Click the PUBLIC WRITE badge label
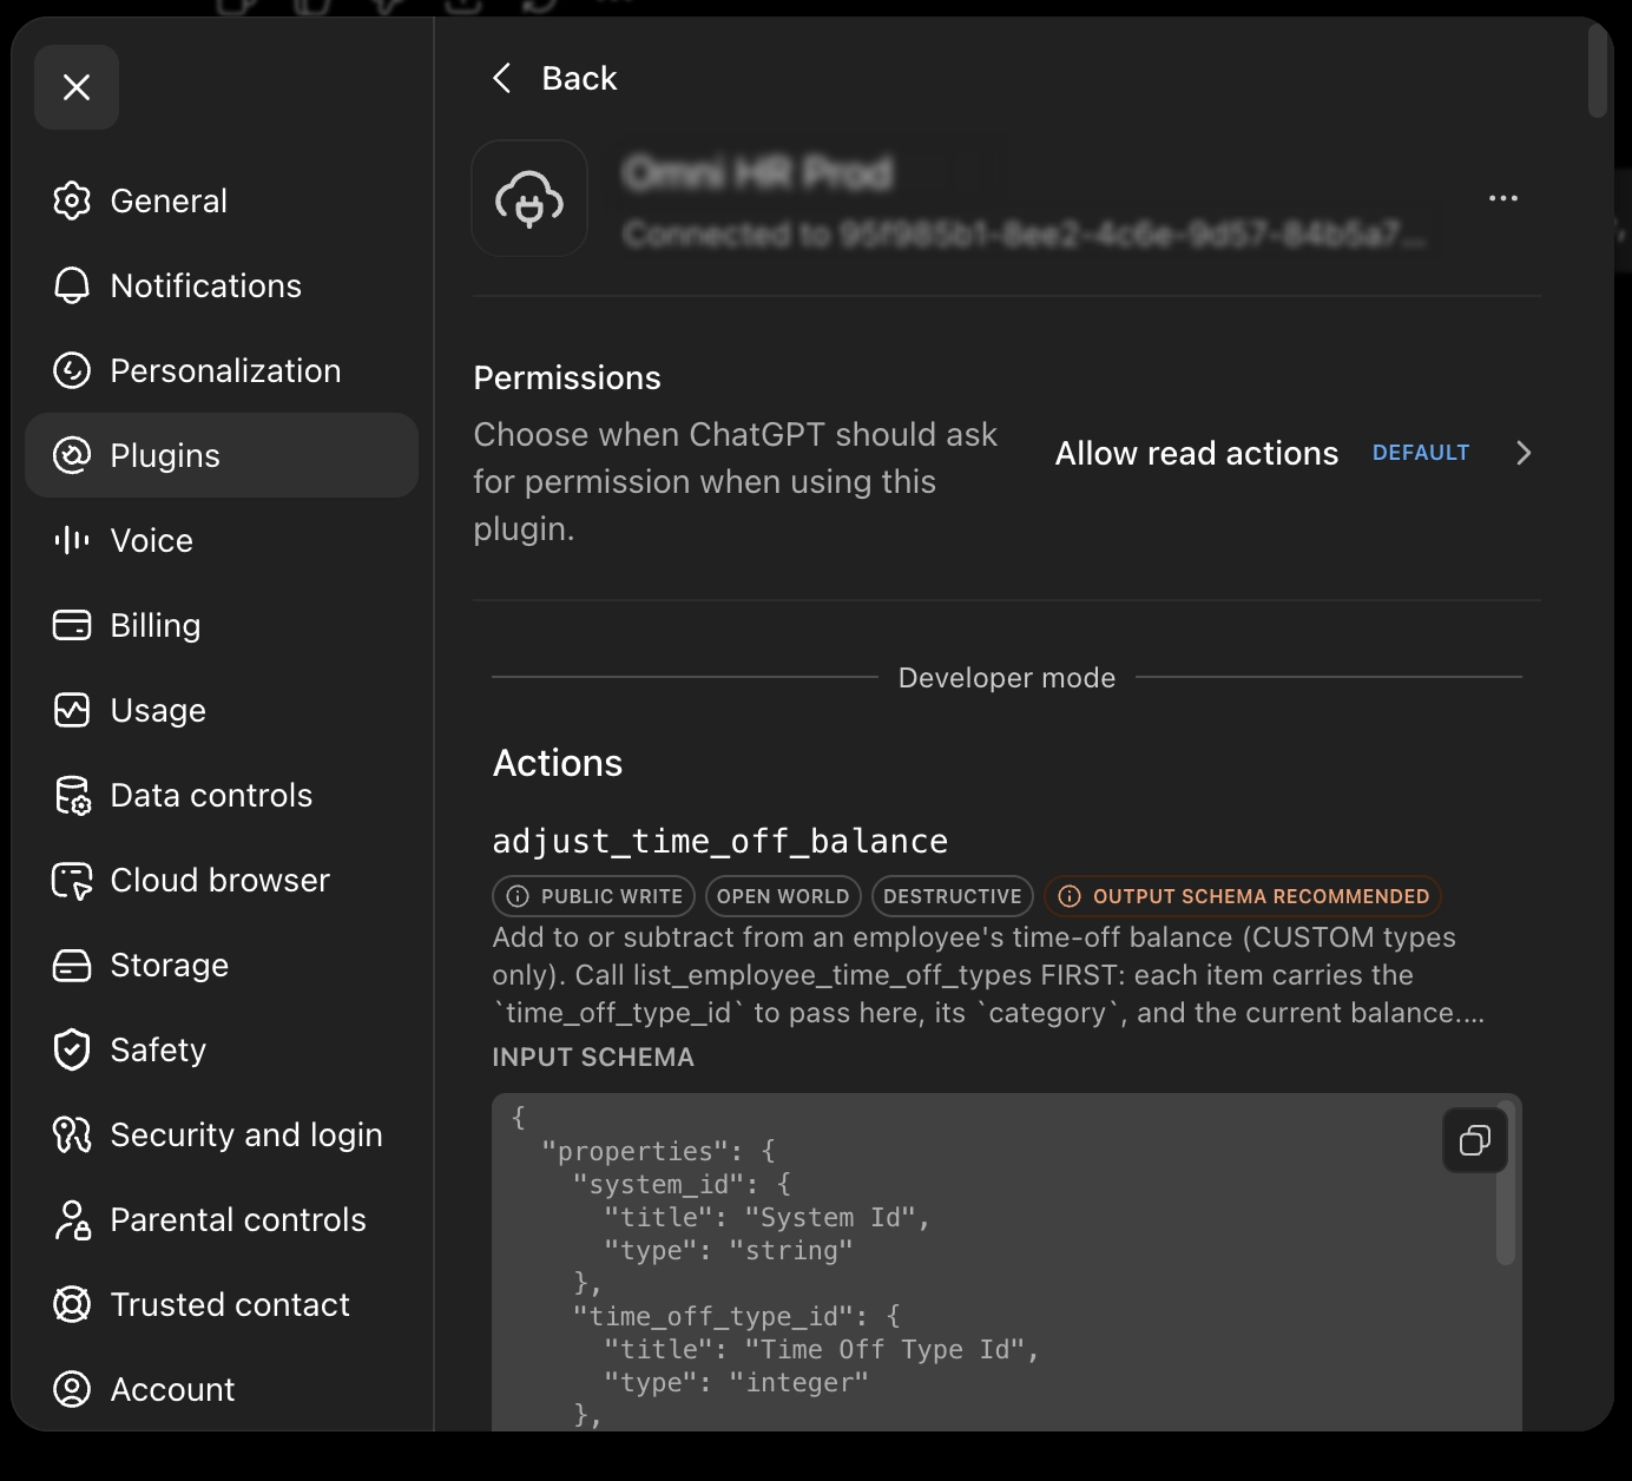The width and height of the screenshot is (1632, 1481). tap(612, 896)
